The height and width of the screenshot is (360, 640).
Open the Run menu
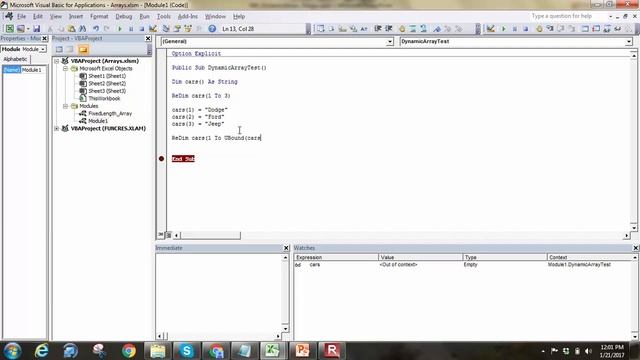(x=144, y=16)
